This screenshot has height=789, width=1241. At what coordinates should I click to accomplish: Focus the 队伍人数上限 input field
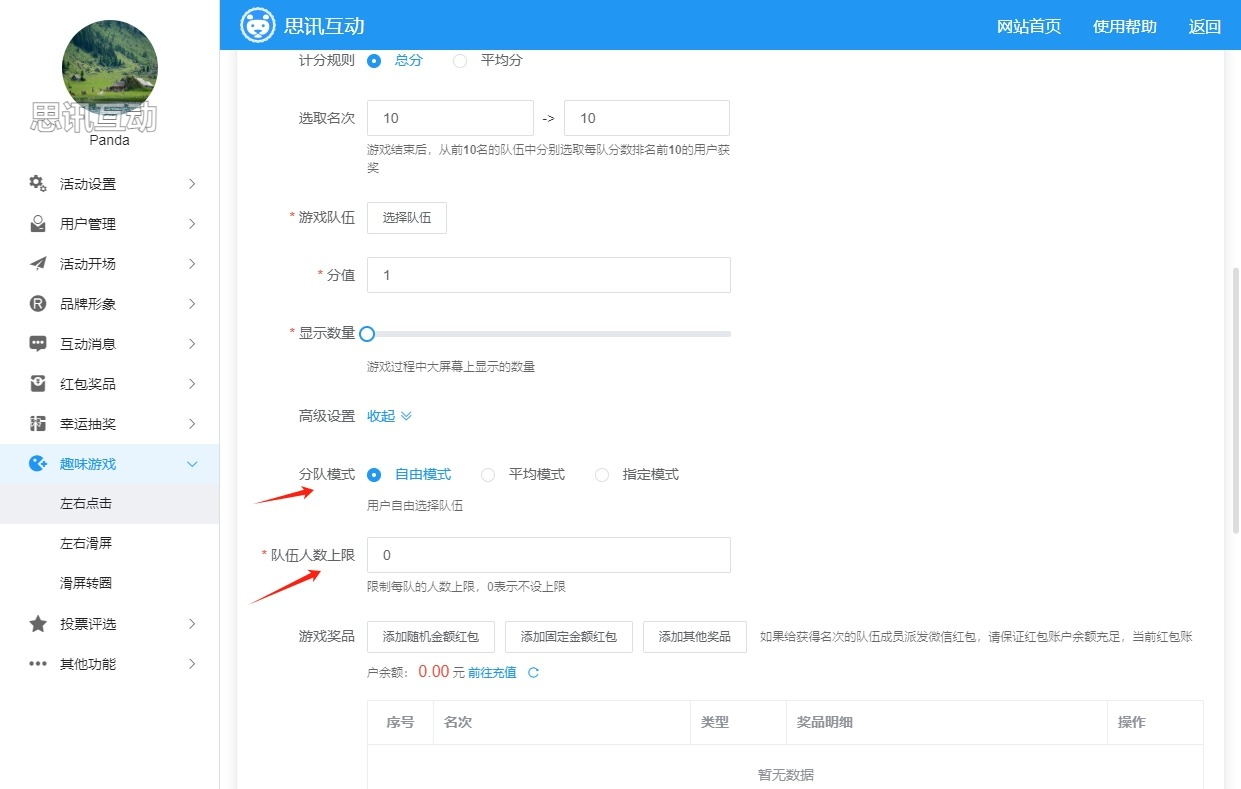click(x=549, y=555)
